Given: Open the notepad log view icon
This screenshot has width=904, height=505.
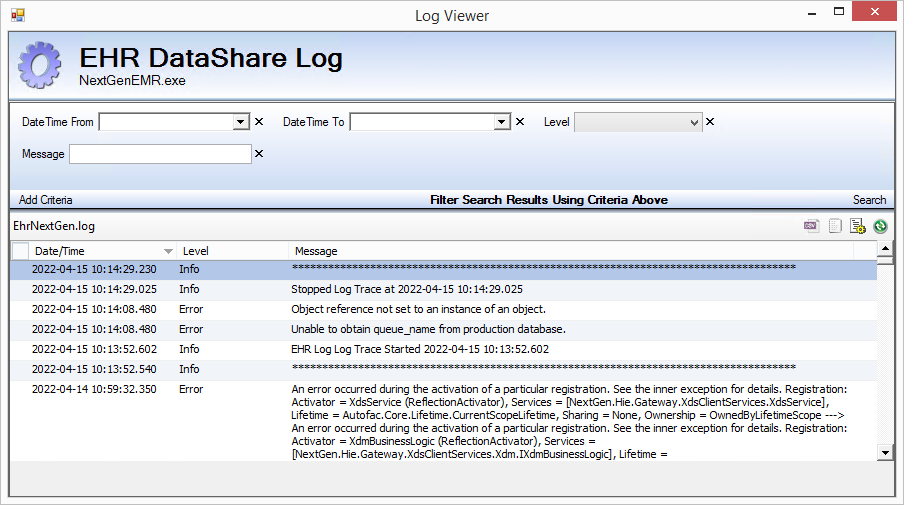Looking at the screenshot, I should pos(835,226).
